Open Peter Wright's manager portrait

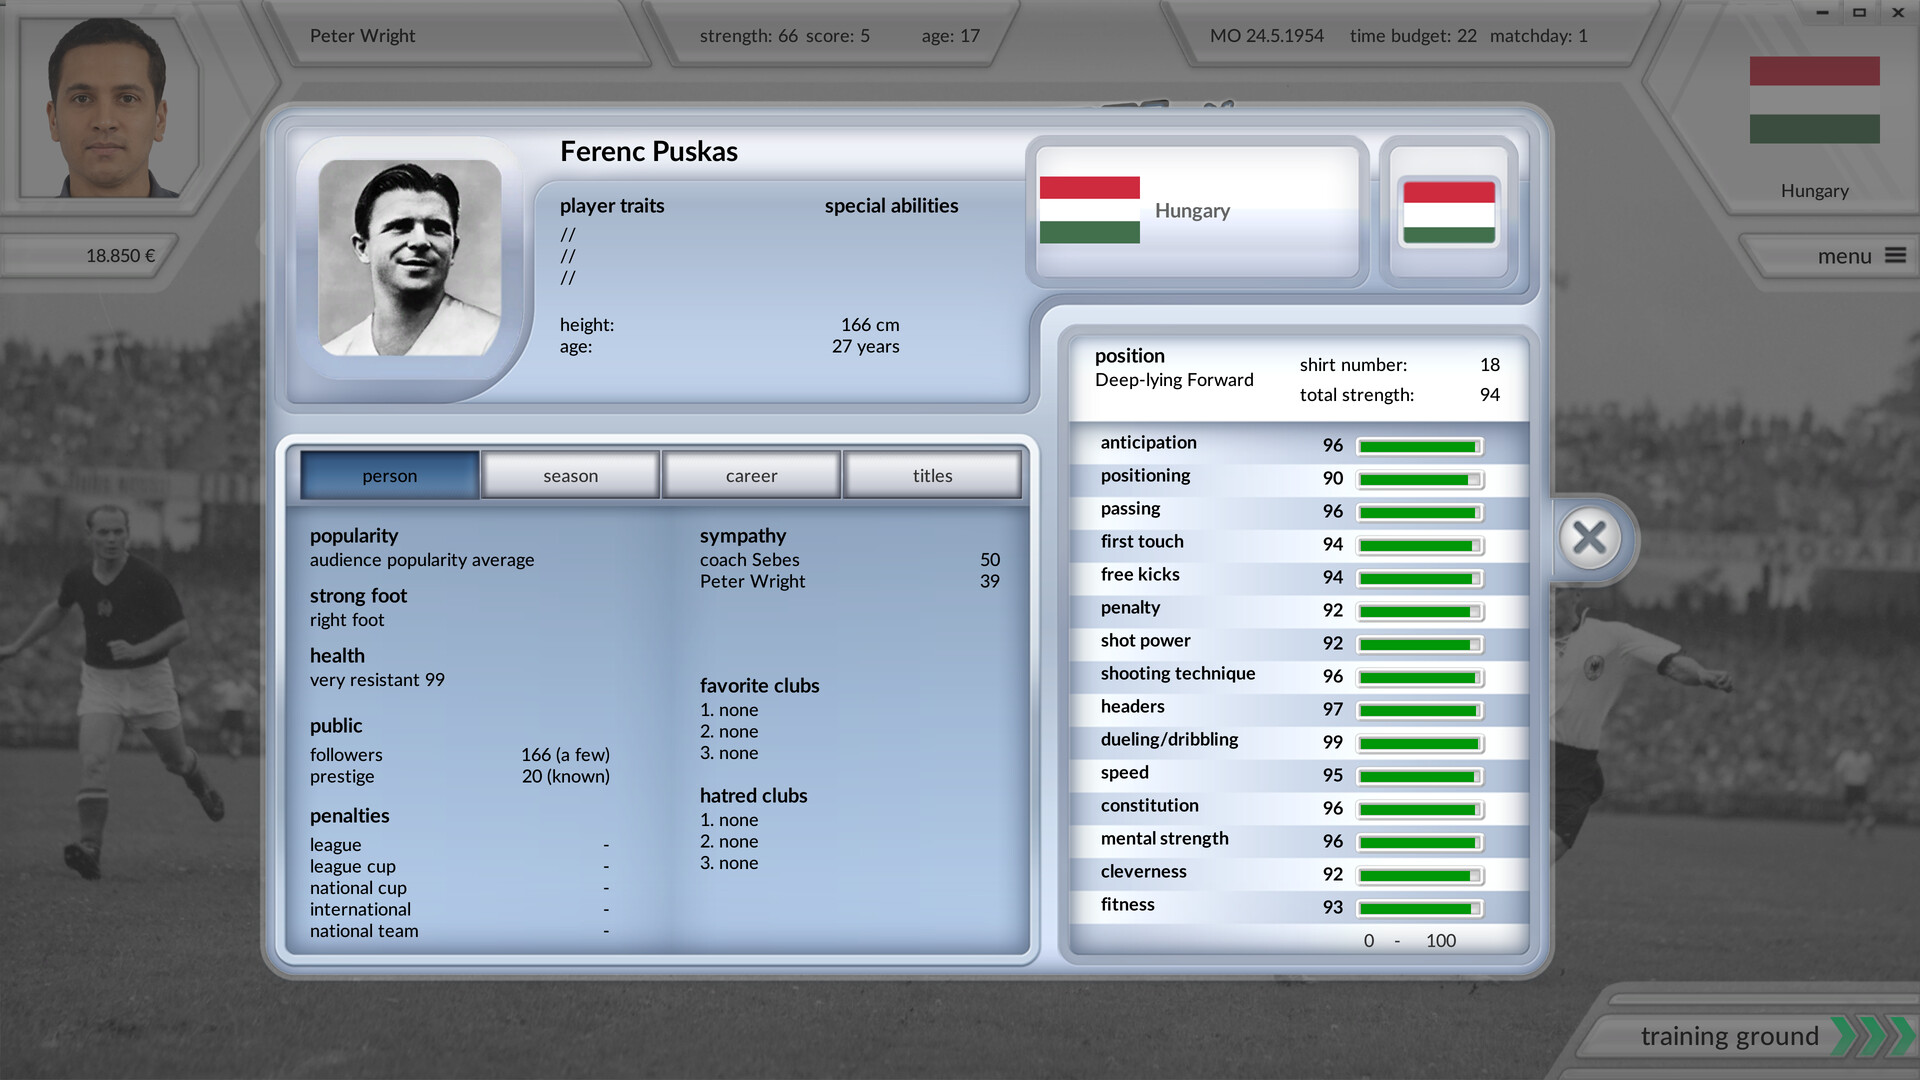coord(100,107)
